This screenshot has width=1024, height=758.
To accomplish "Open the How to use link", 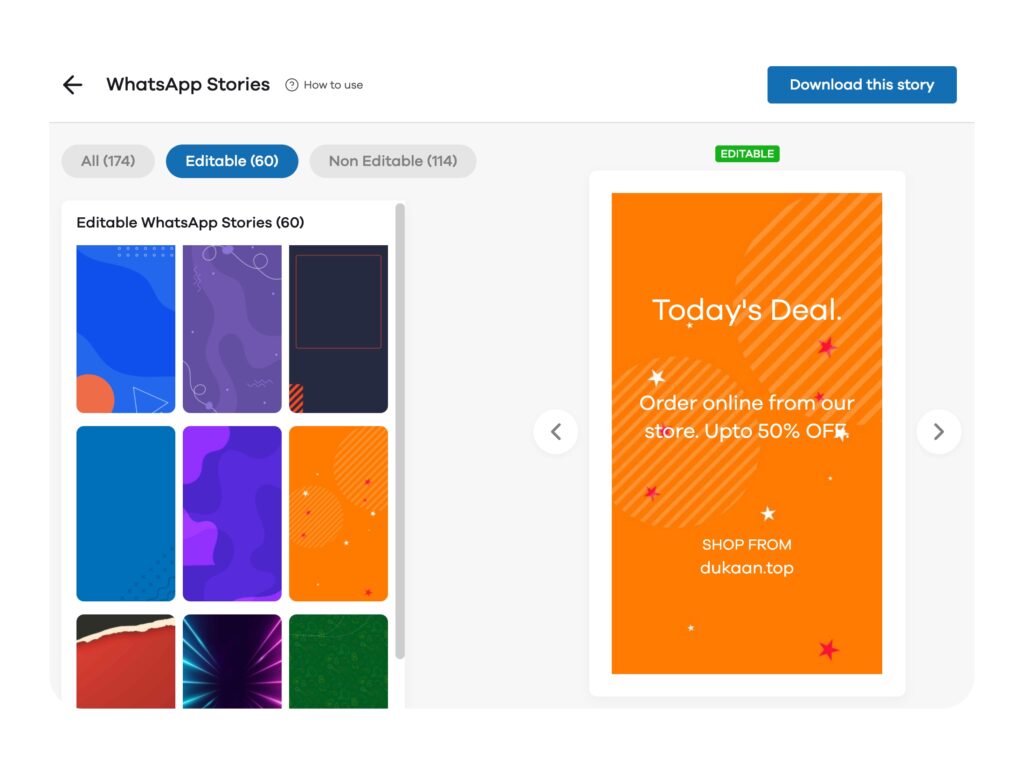I will [x=333, y=85].
